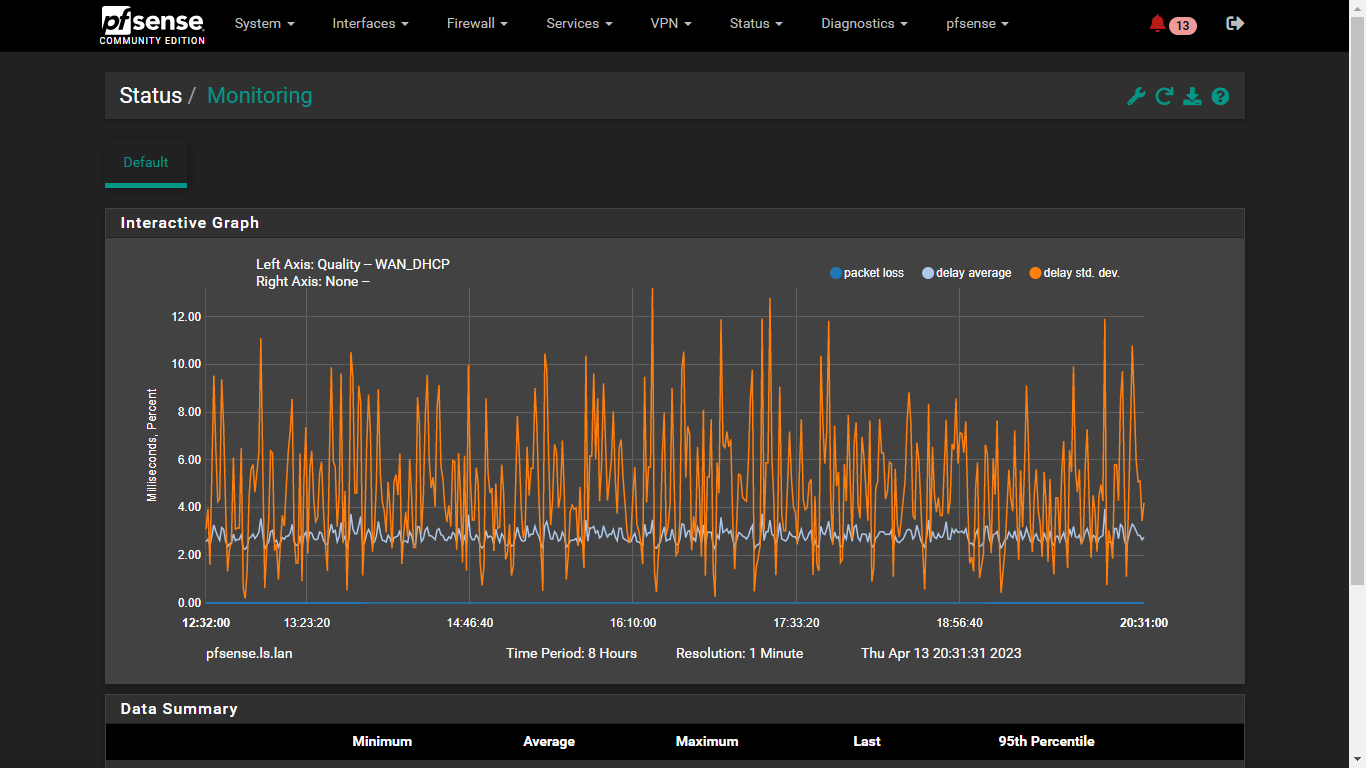Toggle delay std. dev. legend series
This screenshot has width=1366, height=768.
(x=1074, y=273)
